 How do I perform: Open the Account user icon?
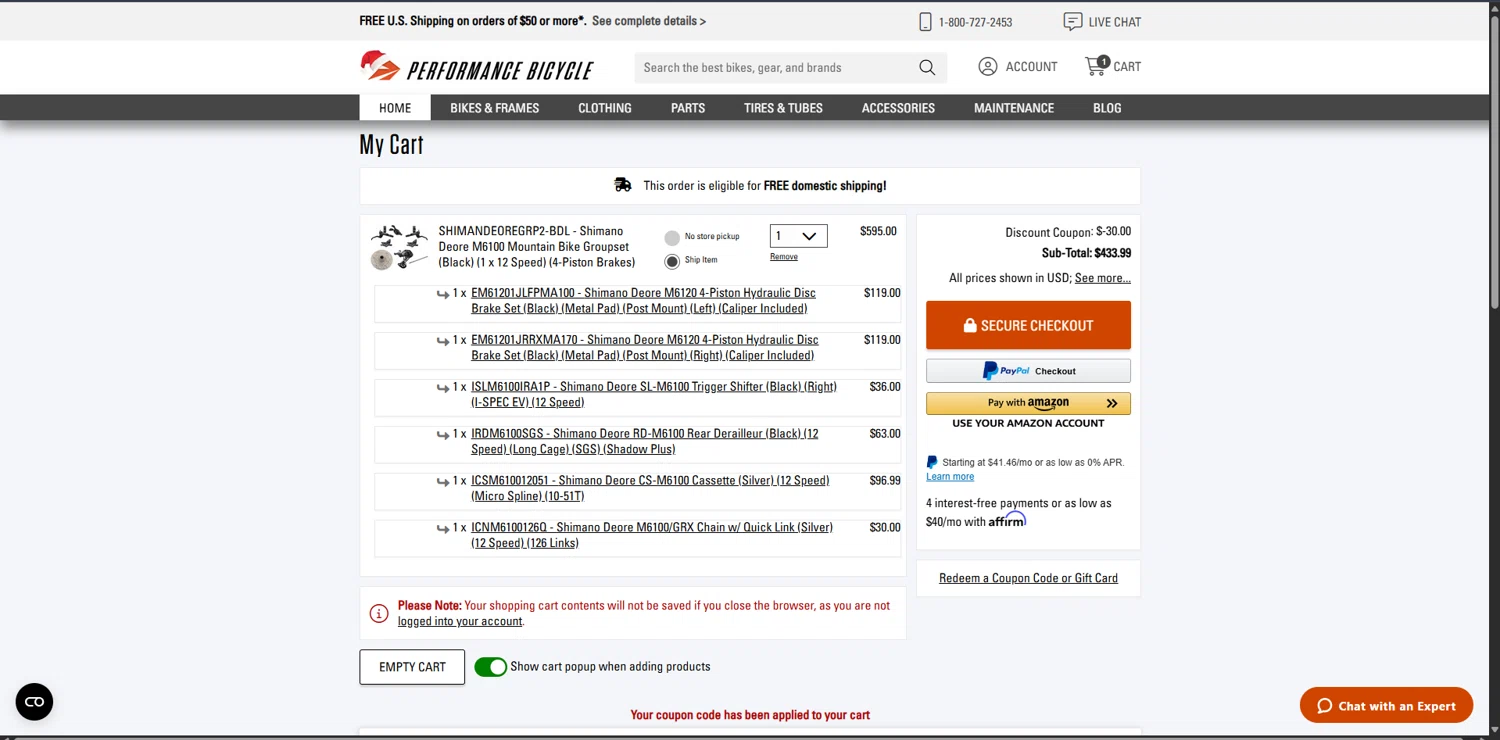point(987,67)
